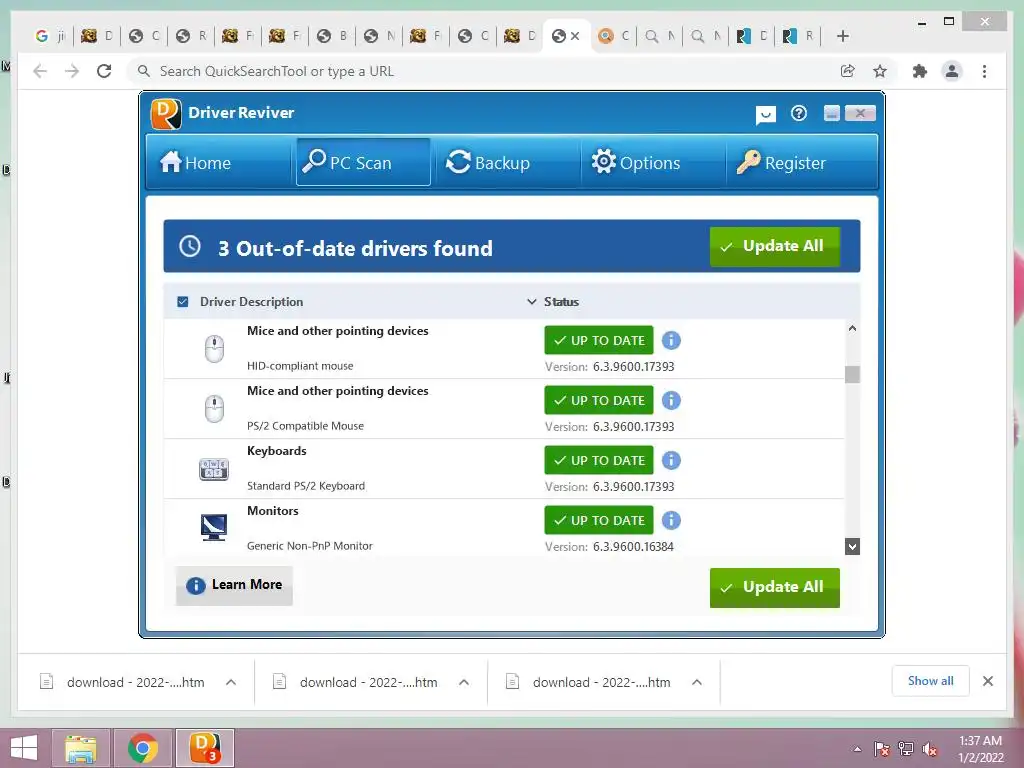Image resolution: width=1024 pixels, height=768 pixels.
Task: Bookmark this page with star icon
Action: coord(880,71)
